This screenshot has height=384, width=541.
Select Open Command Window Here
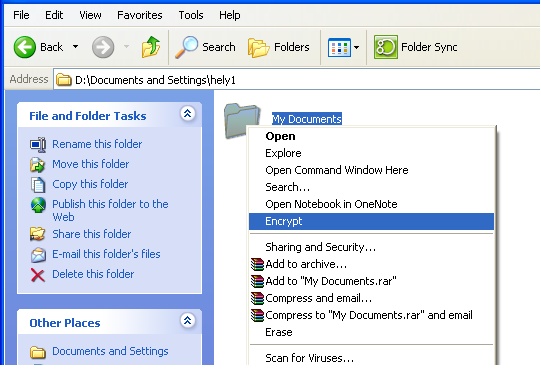[371, 170]
